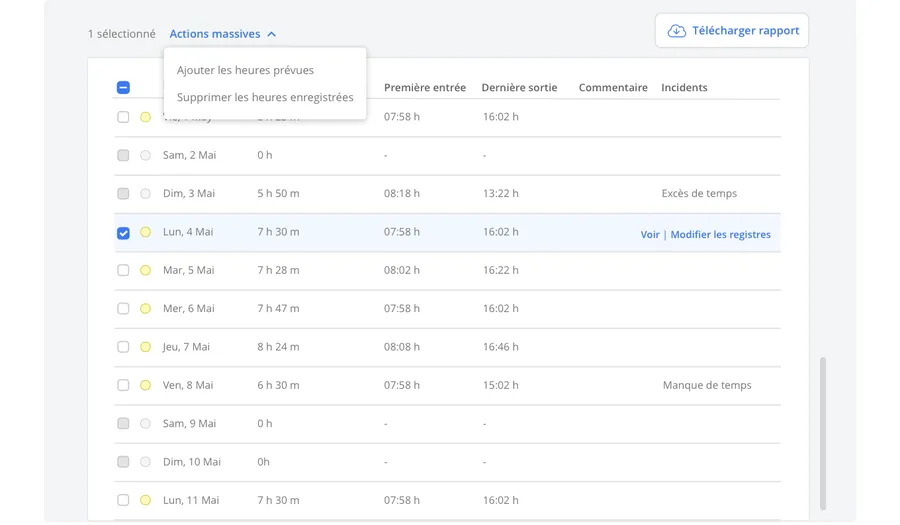This screenshot has width=900, height=525.
Task: Click yellow status dot for Lun, 11 Mai
Action: pyautogui.click(x=145, y=500)
